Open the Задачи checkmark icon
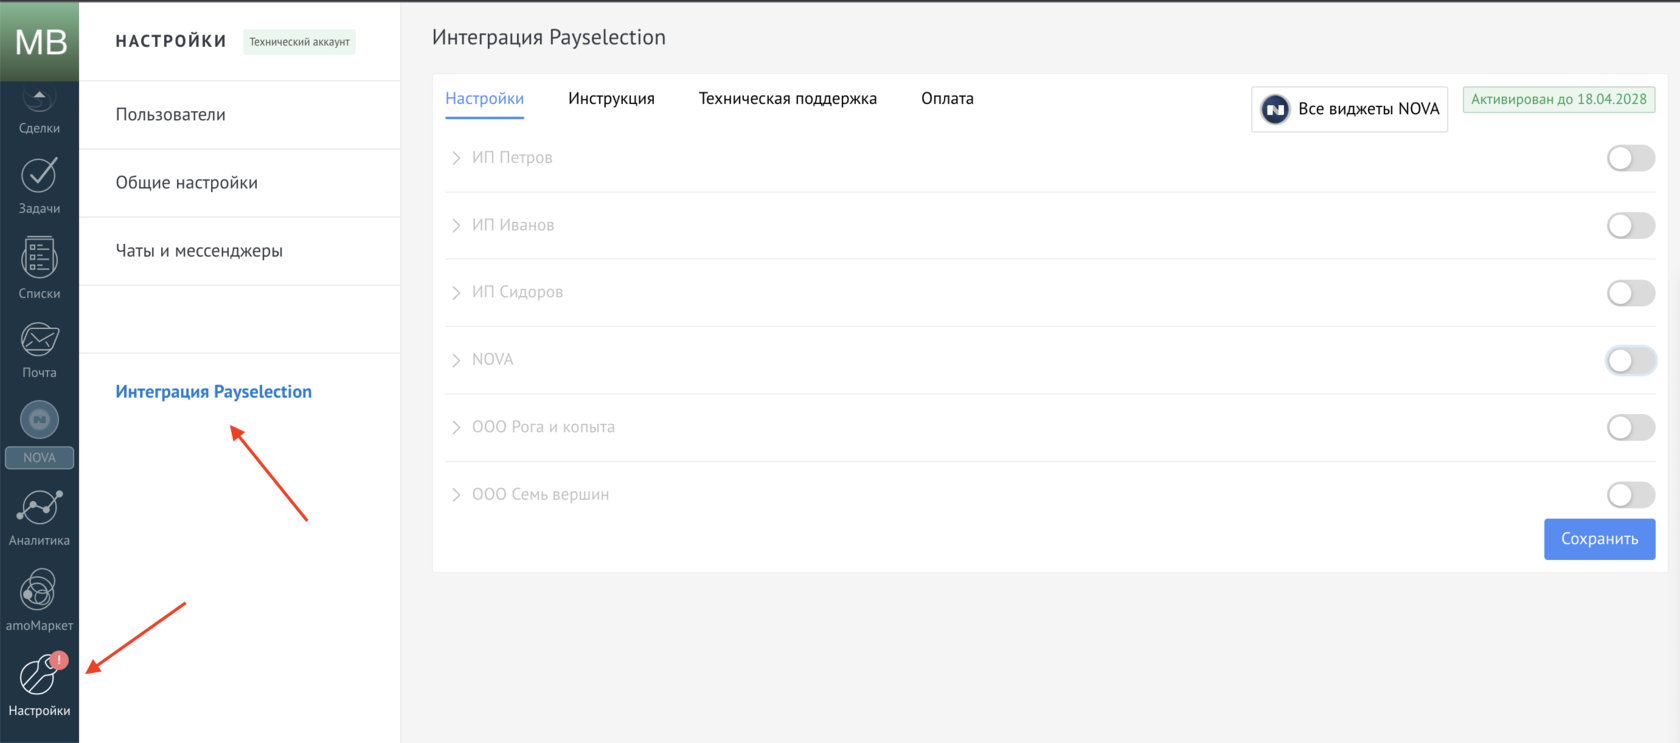 (x=39, y=177)
